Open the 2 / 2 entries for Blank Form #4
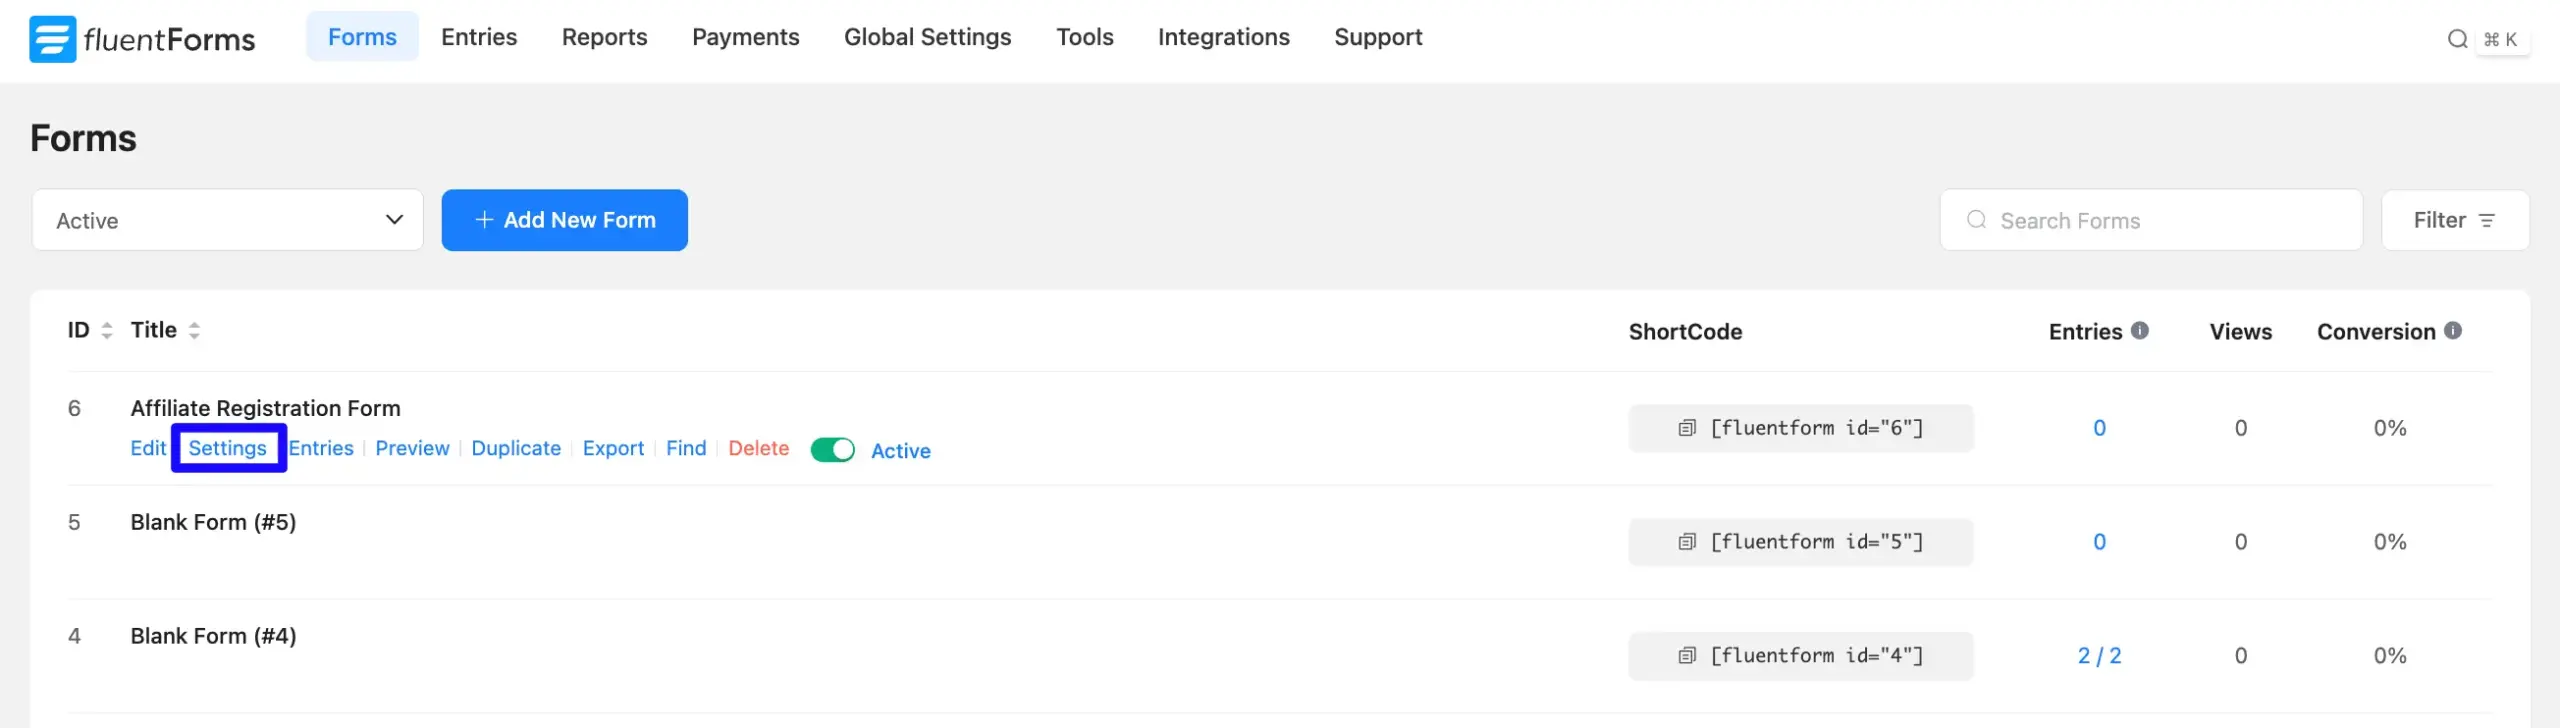This screenshot has height=728, width=2560. click(x=2099, y=656)
